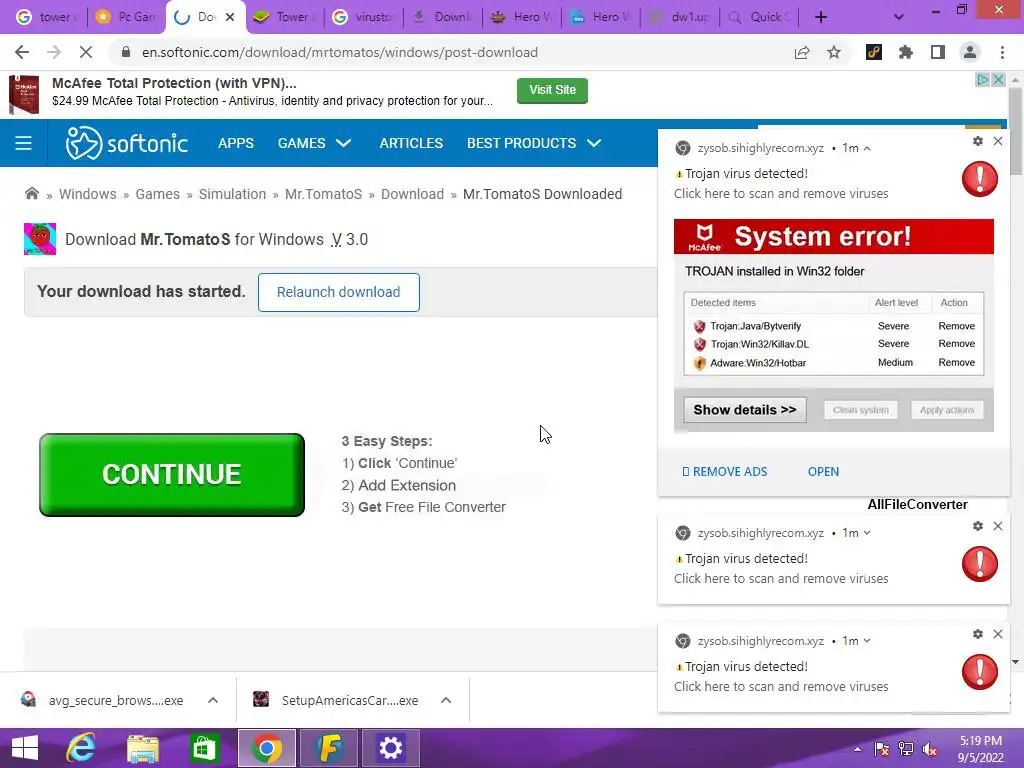Open Microsoft Store from the taskbar
Viewport: 1024px width, 768px height.
click(204, 748)
